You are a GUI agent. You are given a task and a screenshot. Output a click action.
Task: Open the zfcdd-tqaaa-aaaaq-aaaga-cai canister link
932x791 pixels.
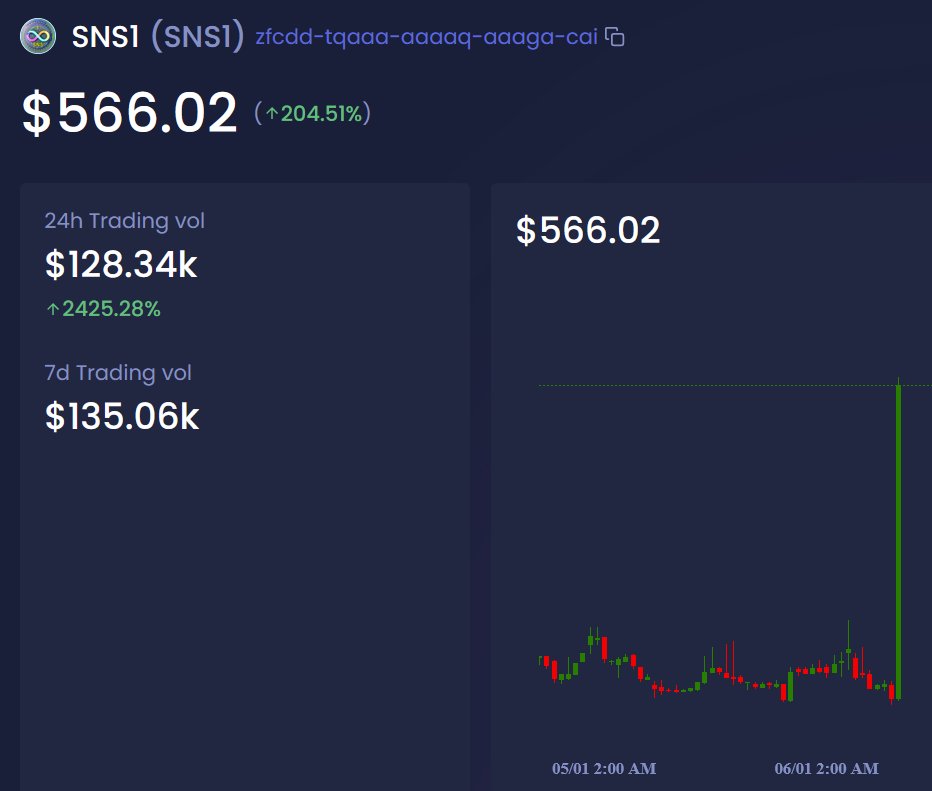(x=426, y=37)
